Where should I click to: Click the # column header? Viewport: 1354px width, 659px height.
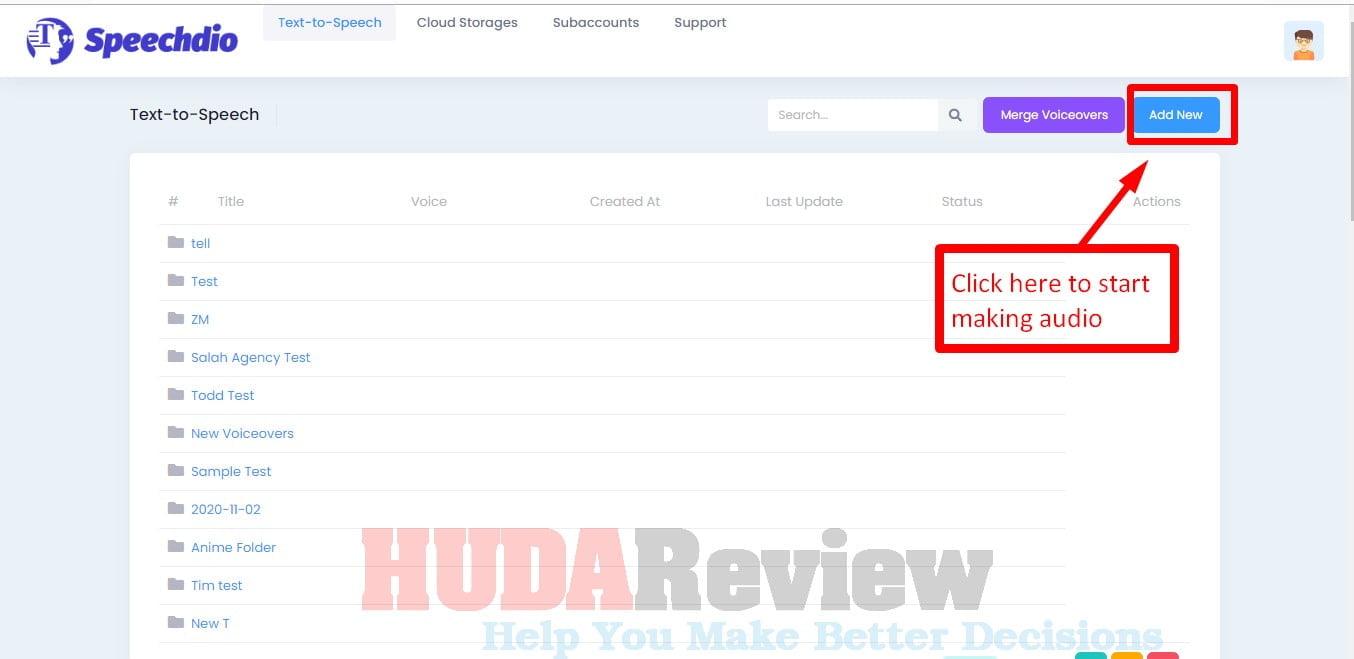point(173,201)
